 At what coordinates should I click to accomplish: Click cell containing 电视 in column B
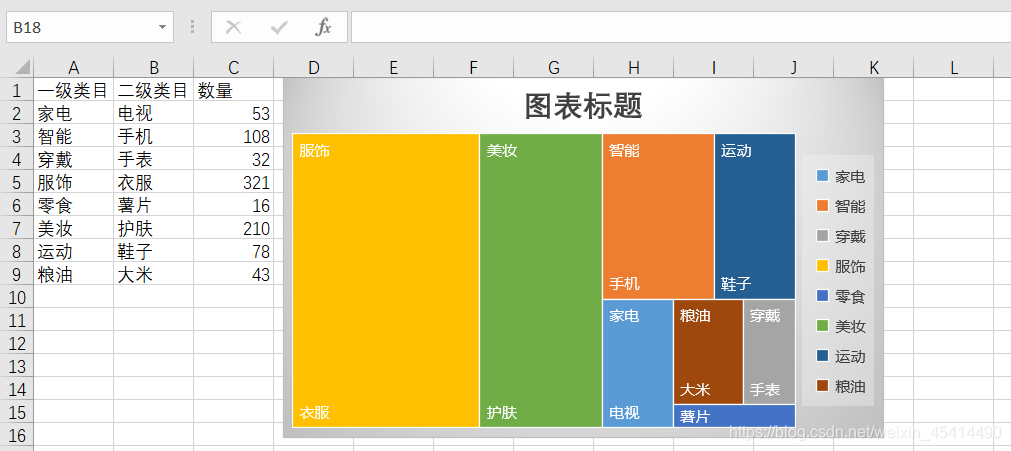153,114
